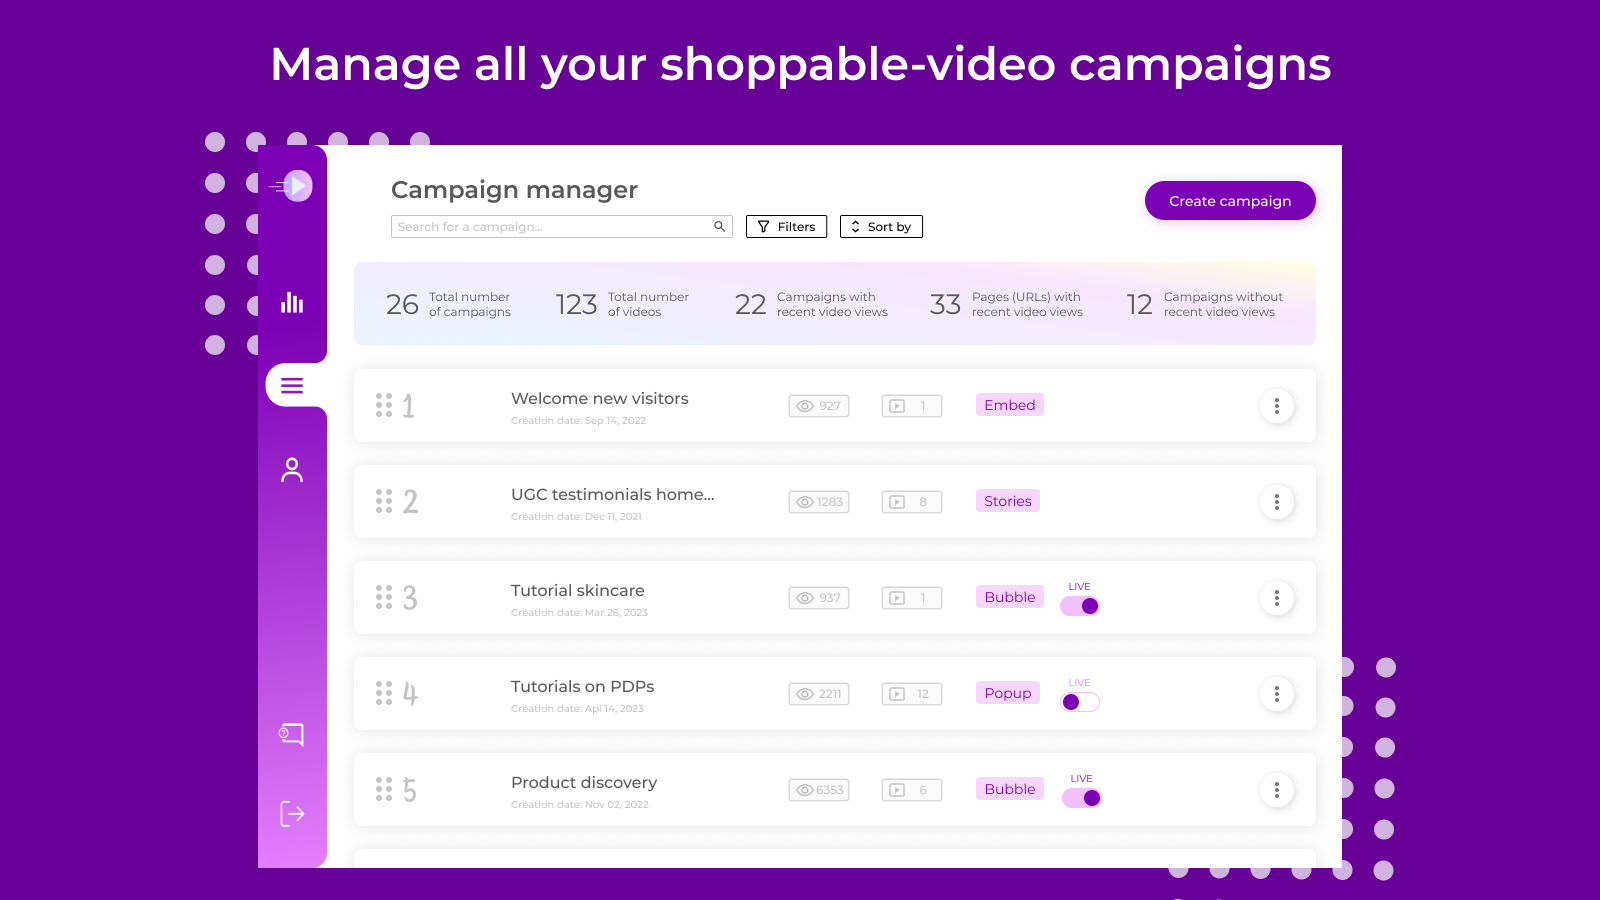Screen dimensions: 1600x900
Task: Open the kebab menu for Welcome new visitors
Action: click(1277, 406)
